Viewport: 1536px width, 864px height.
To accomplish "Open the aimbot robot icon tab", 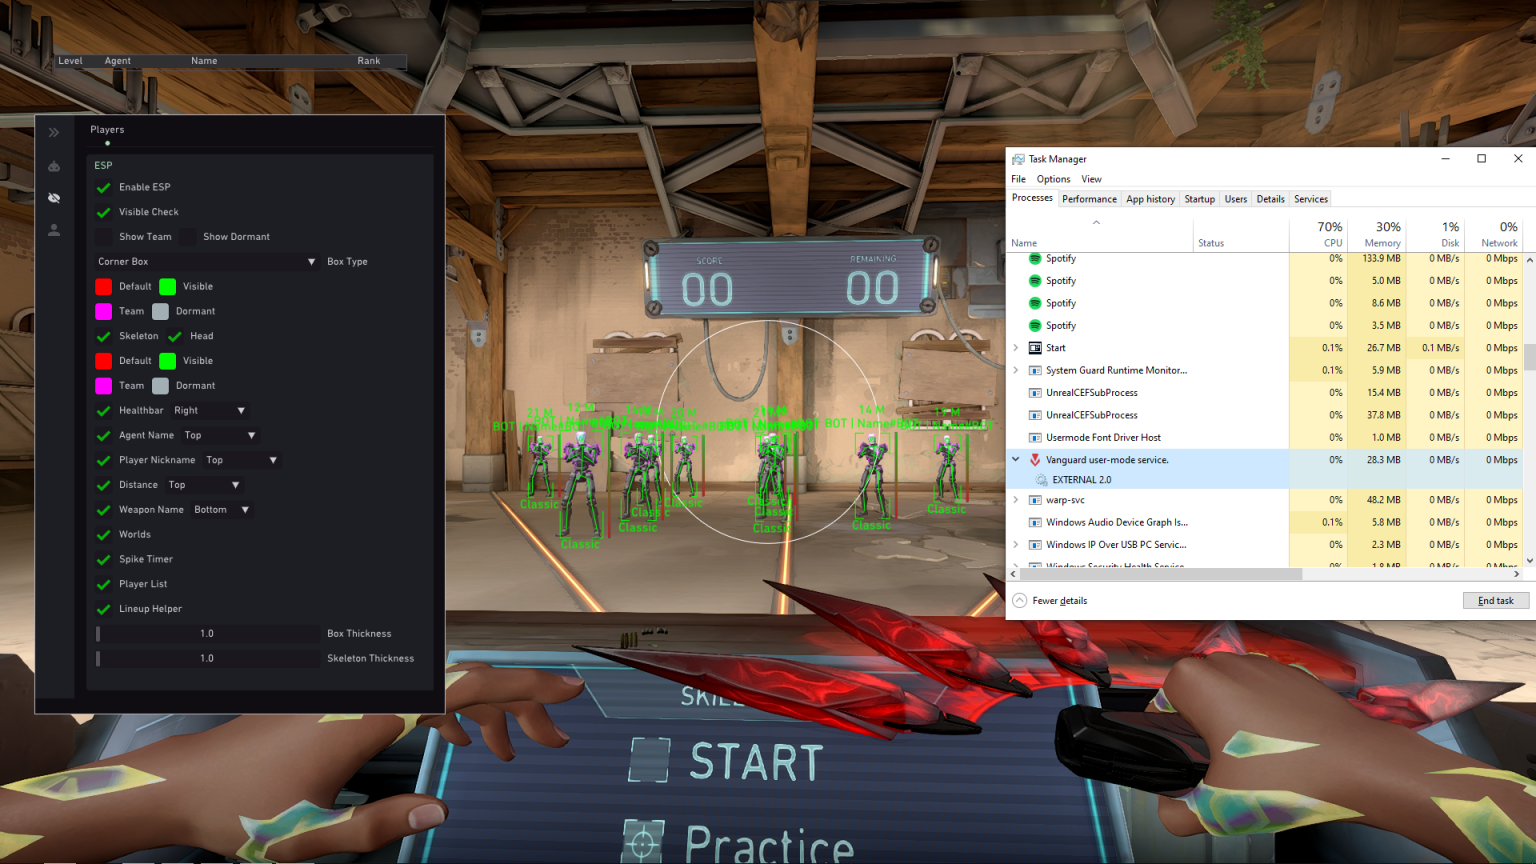I will [x=54, y=166].
